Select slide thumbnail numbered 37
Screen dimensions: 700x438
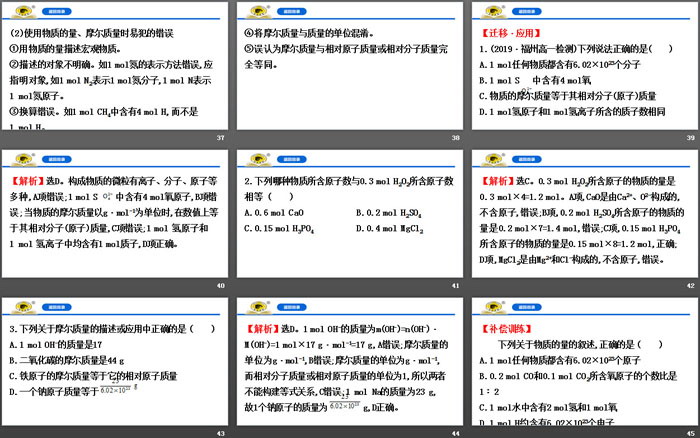tap(115, 66)
